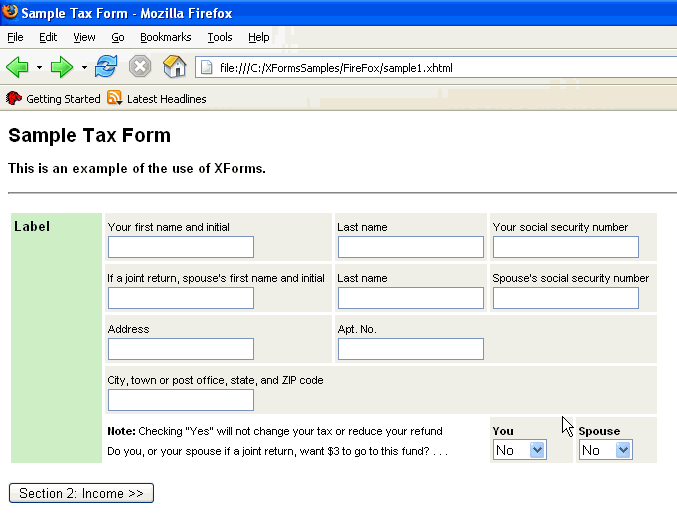Go to the Home page icon
Screen dimensions: 677x514
(x=175, y=67)
